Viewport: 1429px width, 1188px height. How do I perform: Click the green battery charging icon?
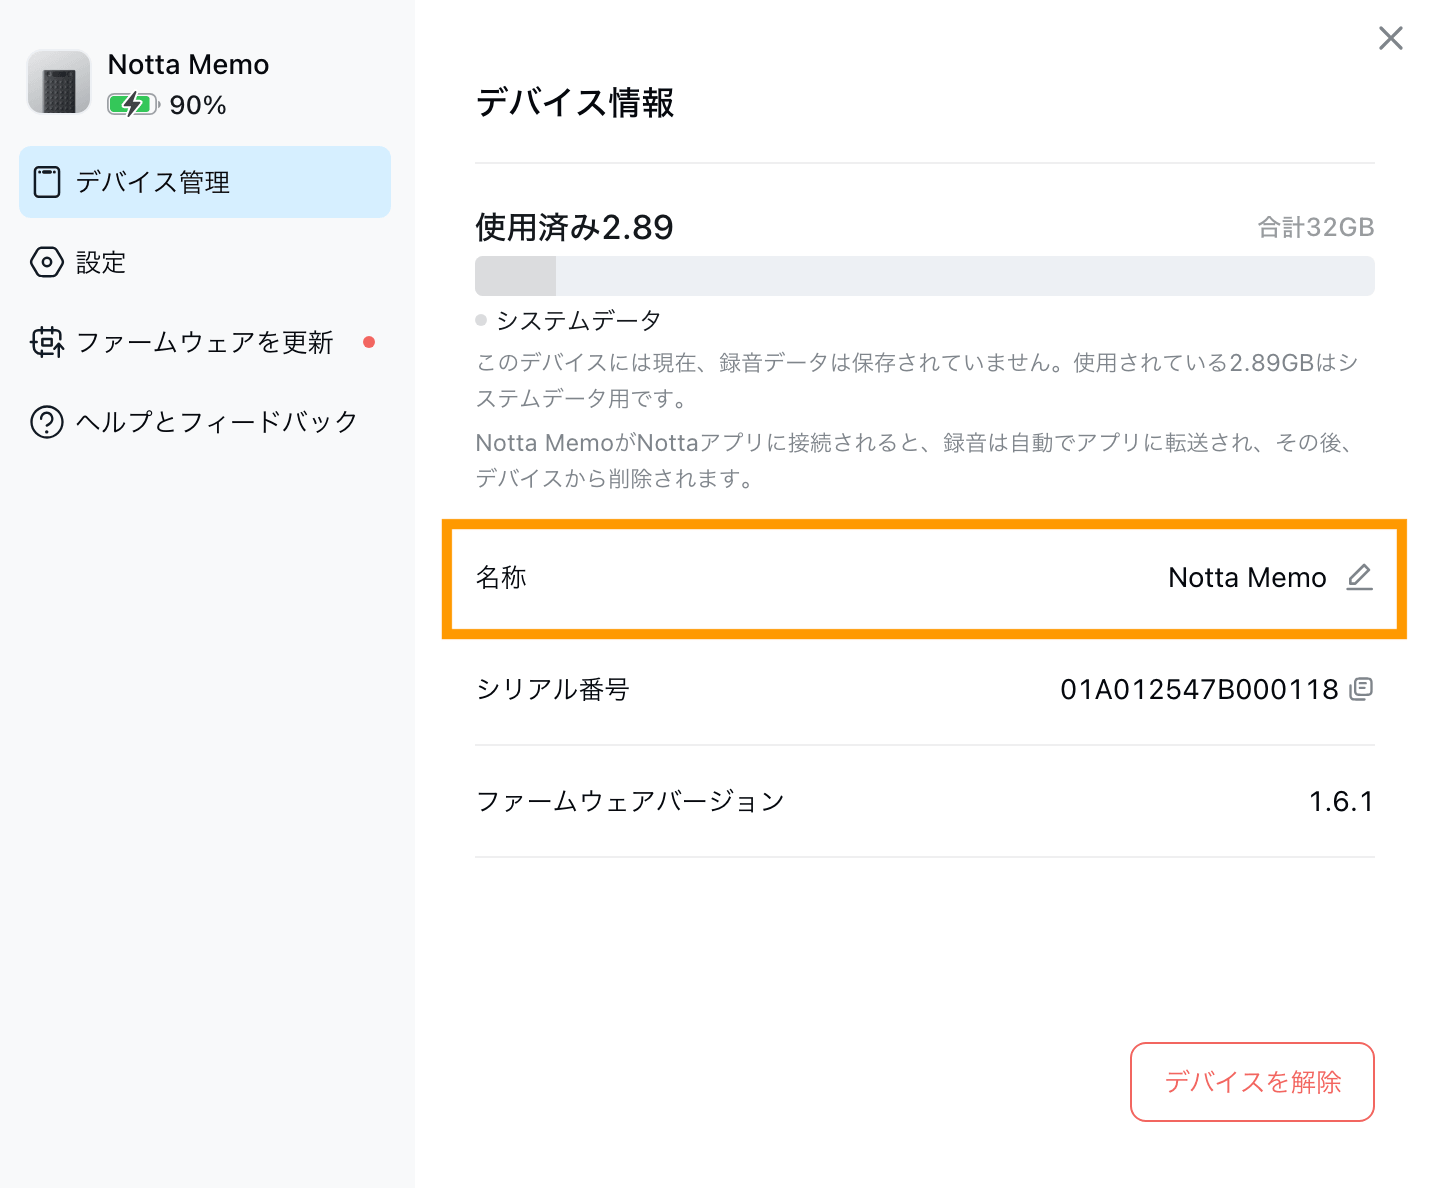coord(133,104)
